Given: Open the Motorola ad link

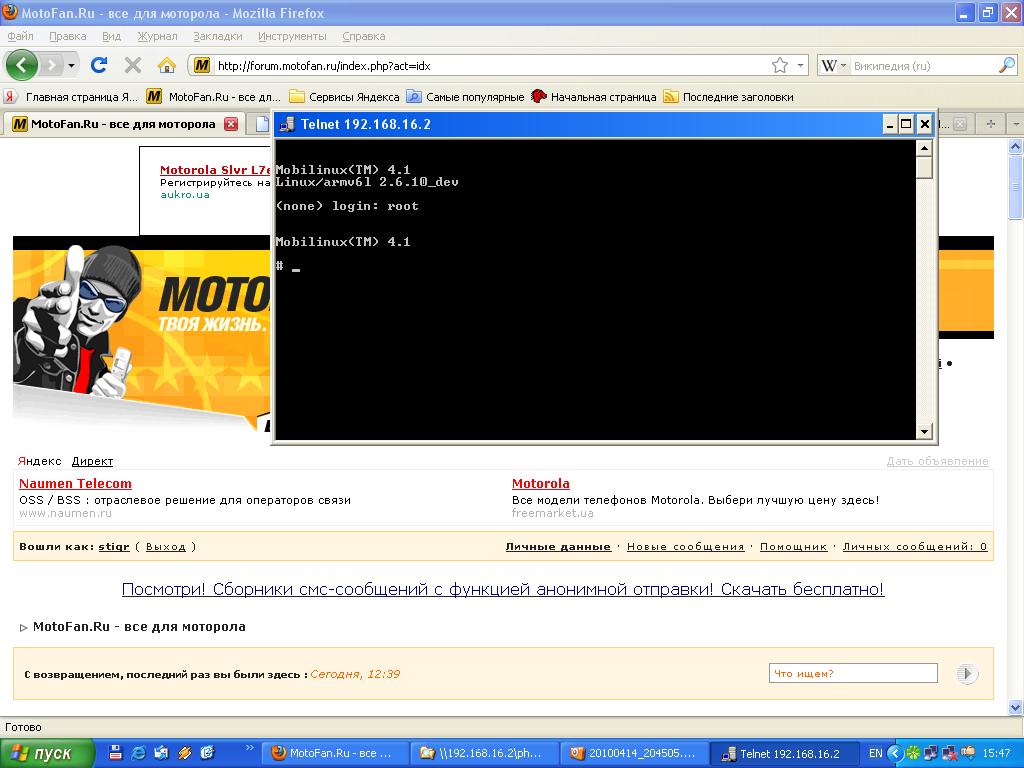Looking at the screenshot, I should click(x=541, y=483).
